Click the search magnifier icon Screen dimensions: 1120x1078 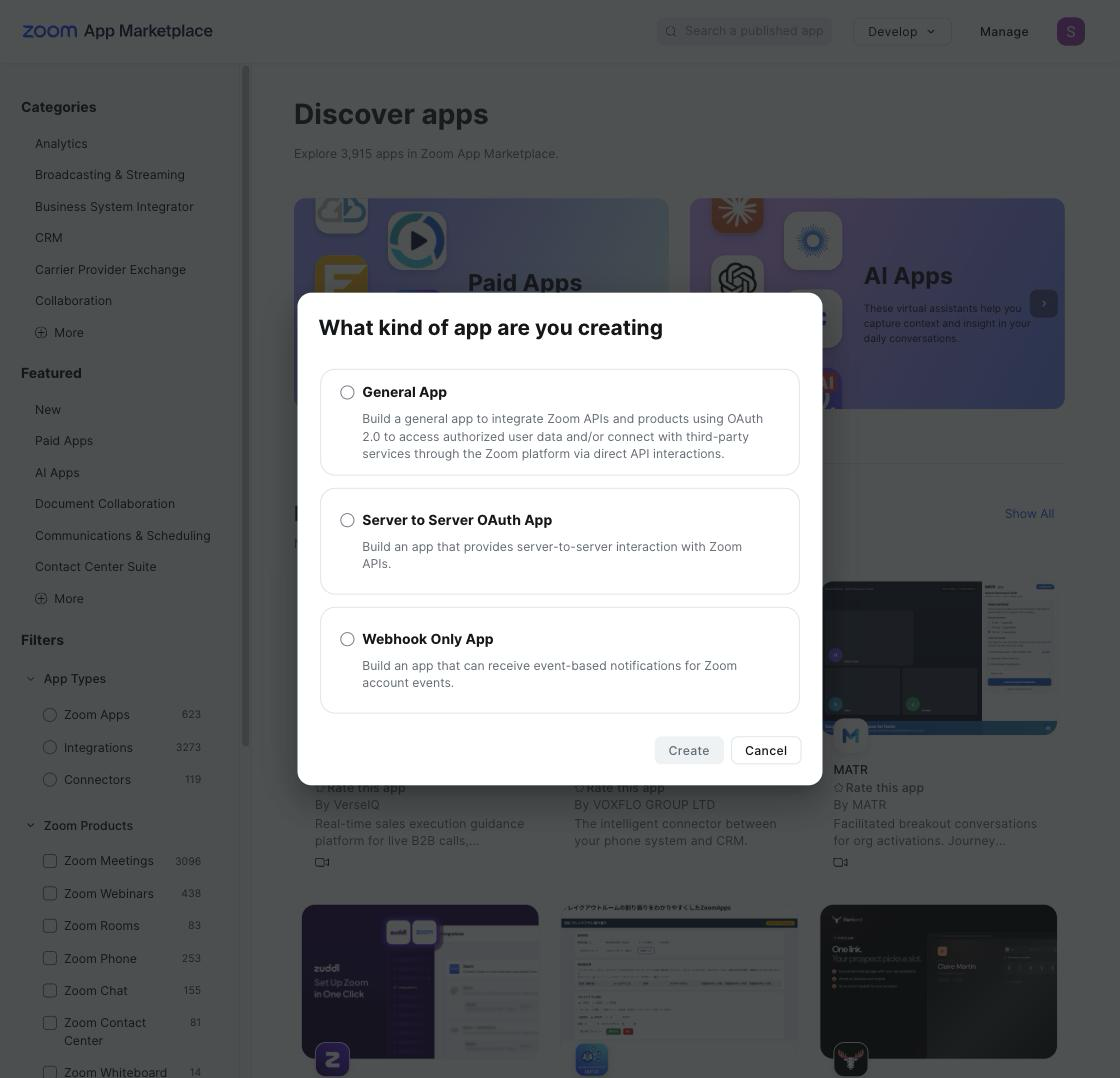[x=671, y=31]
